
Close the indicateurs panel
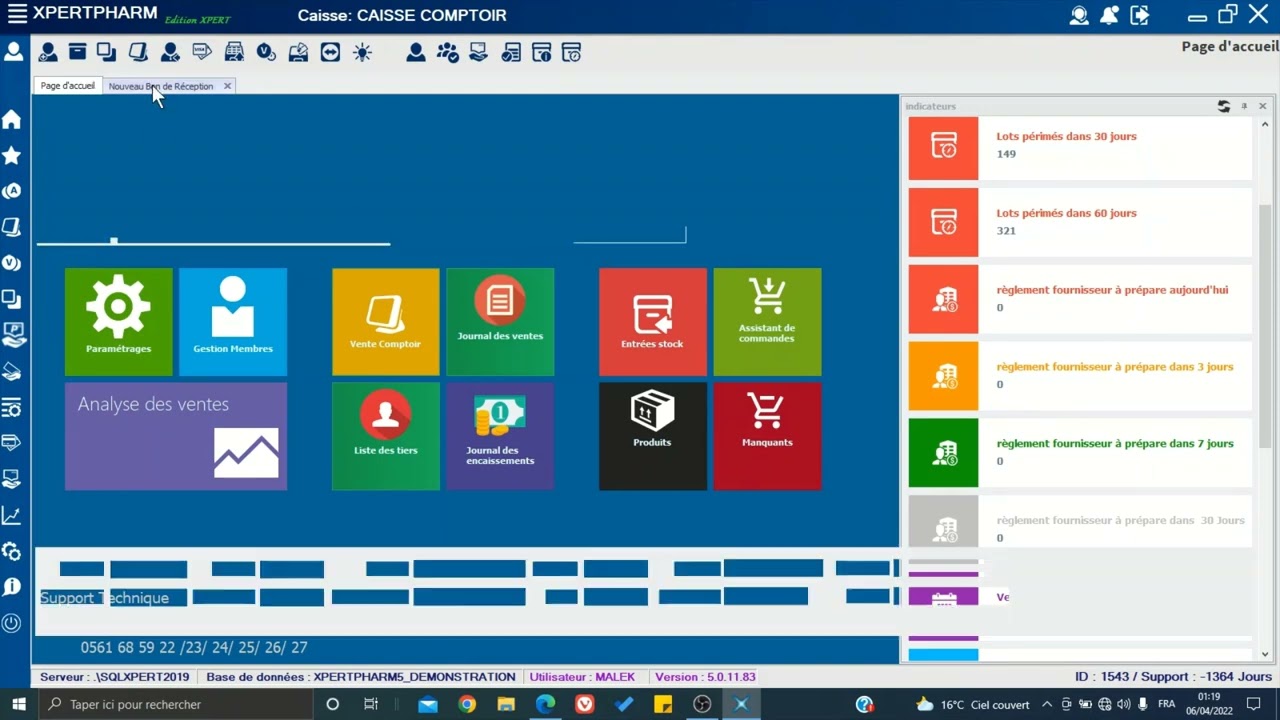1262,106
